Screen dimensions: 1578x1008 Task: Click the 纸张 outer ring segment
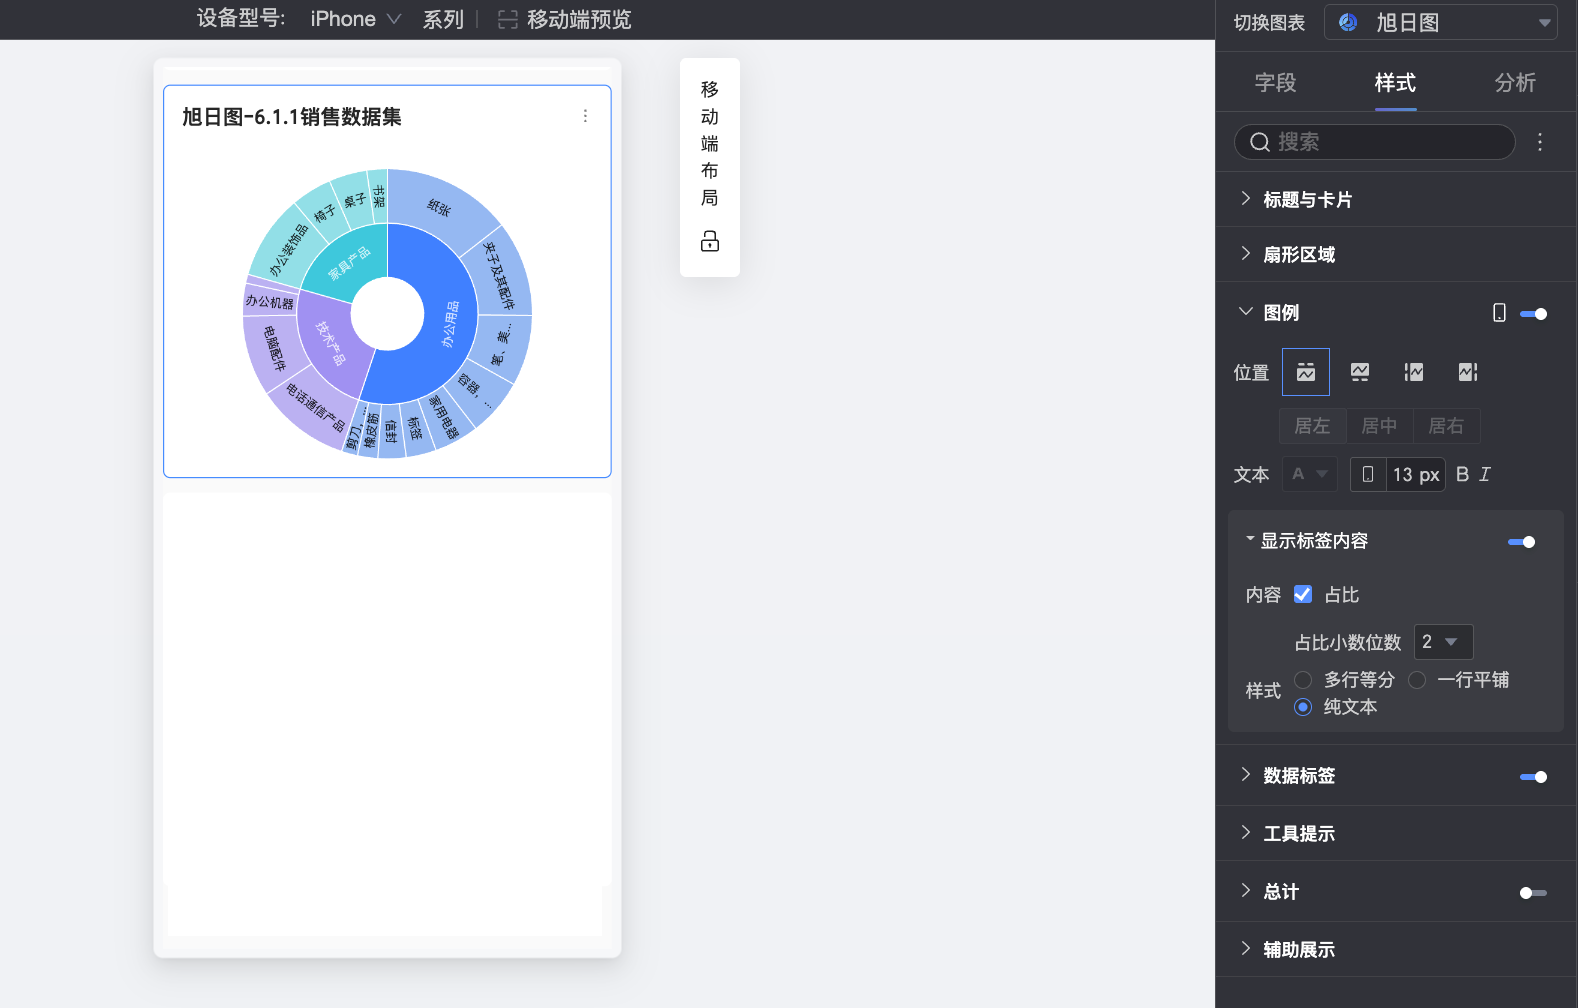[x=440, y=207]
